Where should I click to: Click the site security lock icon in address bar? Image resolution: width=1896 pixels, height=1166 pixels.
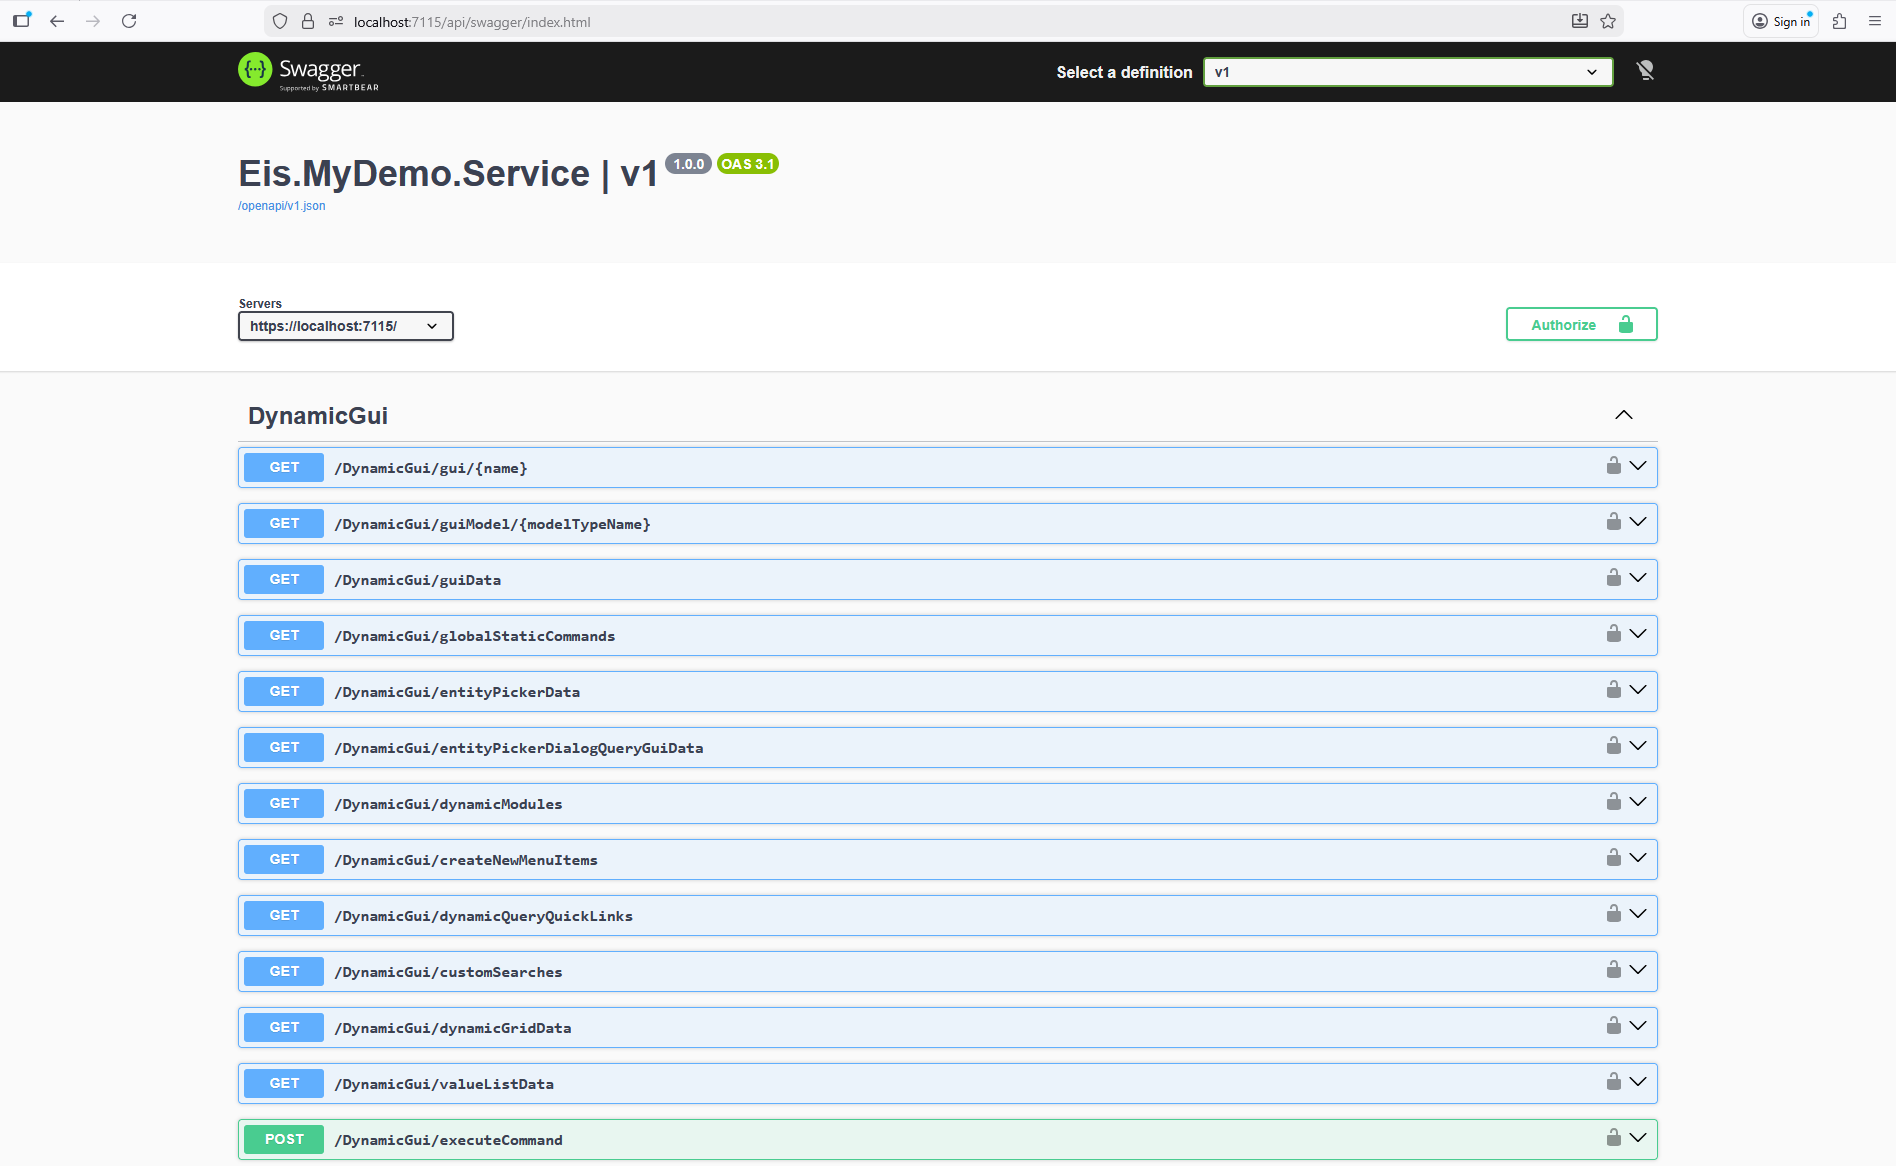tap(308, 21)
